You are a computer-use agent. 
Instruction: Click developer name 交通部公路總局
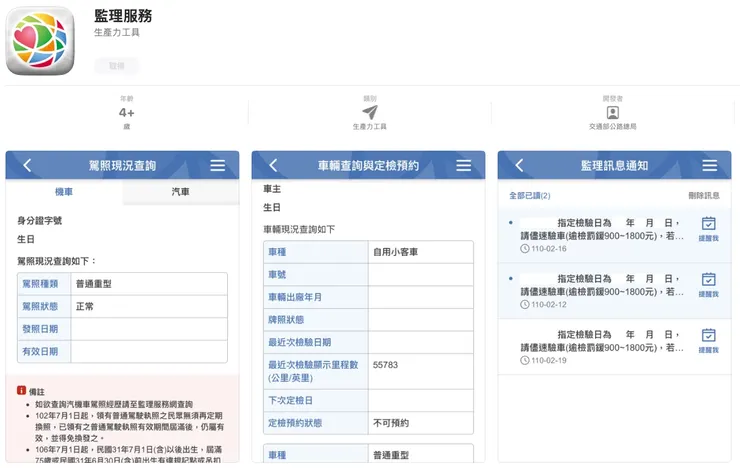click(x=613, y=126)
